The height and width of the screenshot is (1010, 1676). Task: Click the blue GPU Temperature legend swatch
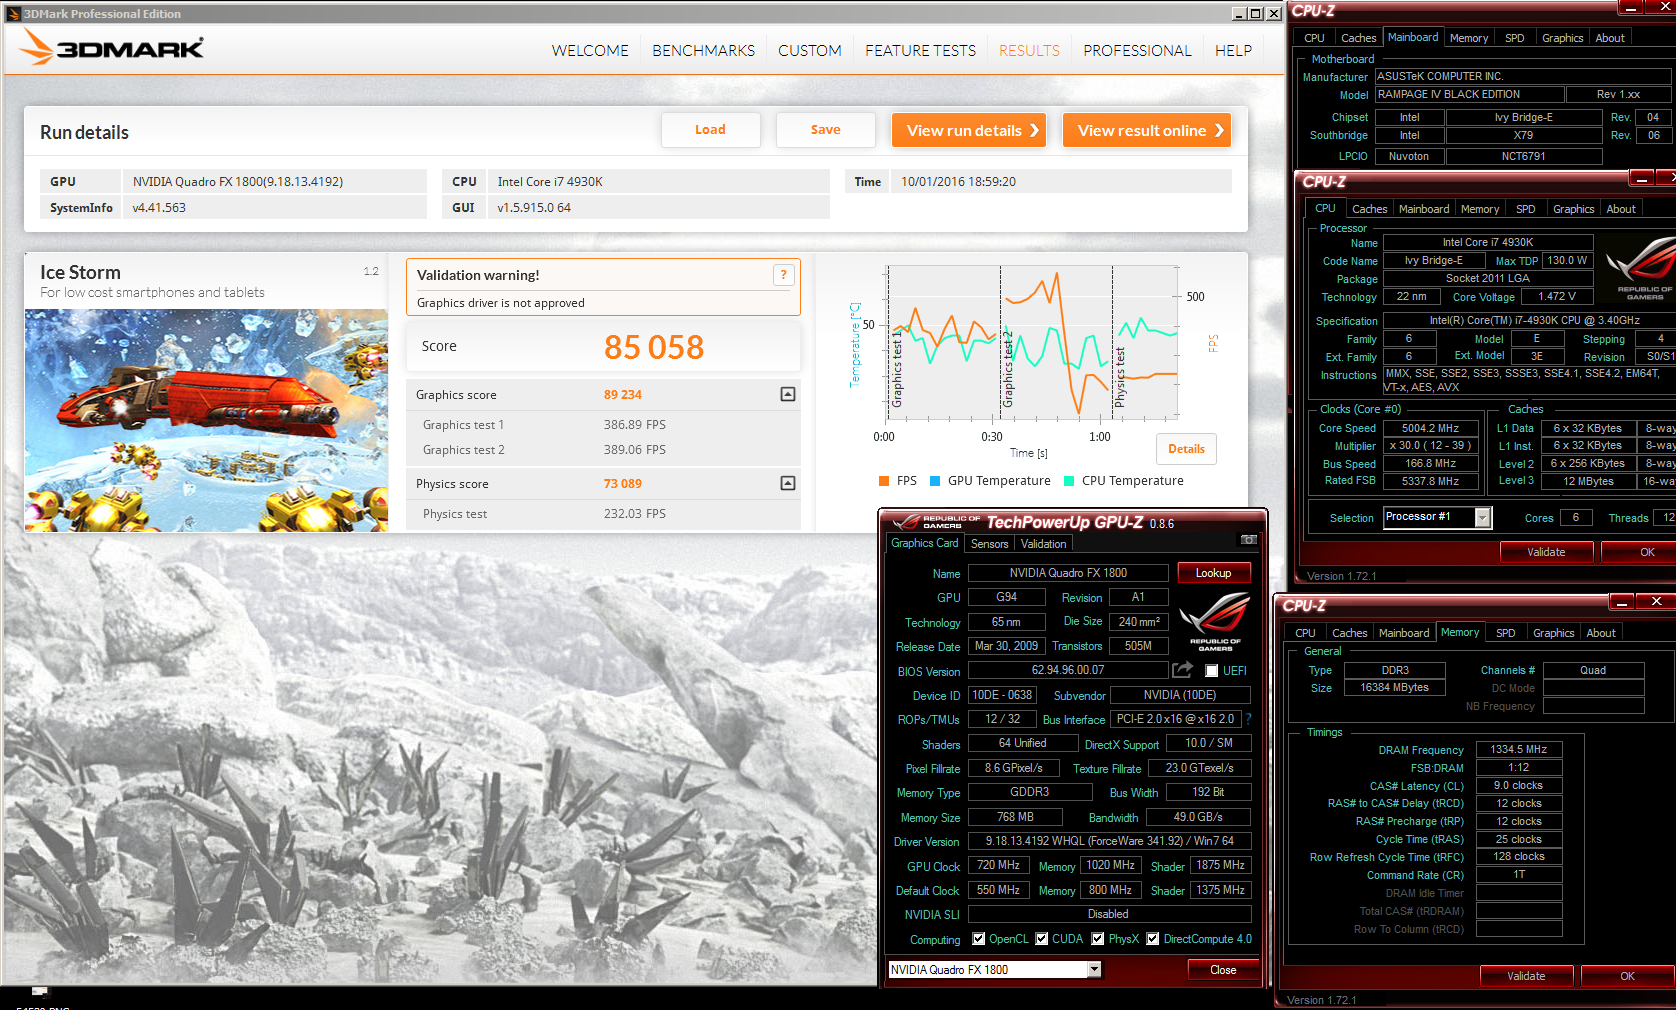tap(935, 481)
